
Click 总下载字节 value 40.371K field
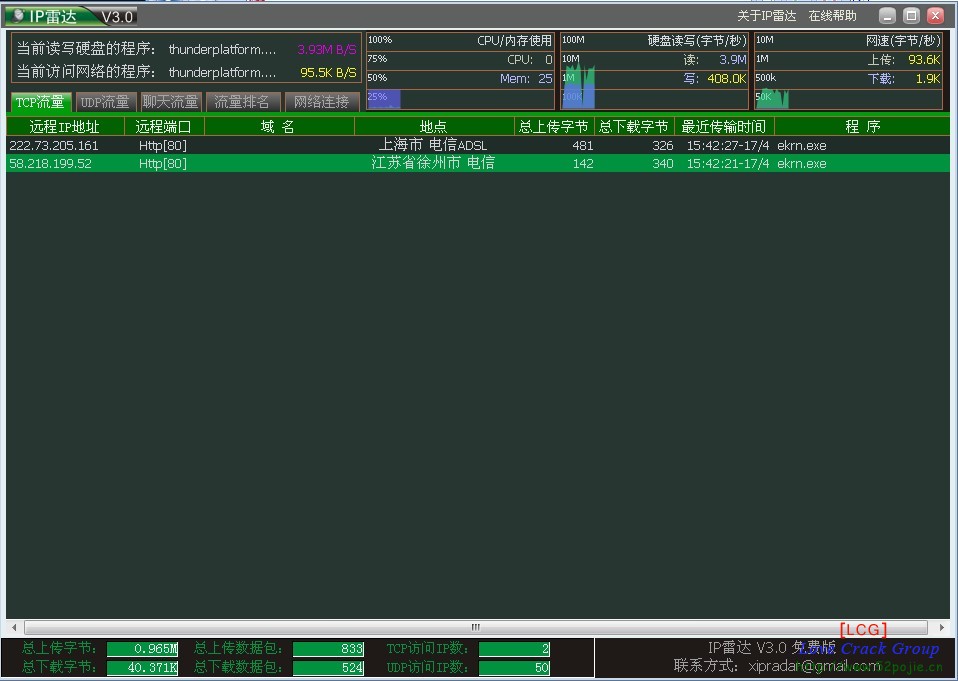142,668
